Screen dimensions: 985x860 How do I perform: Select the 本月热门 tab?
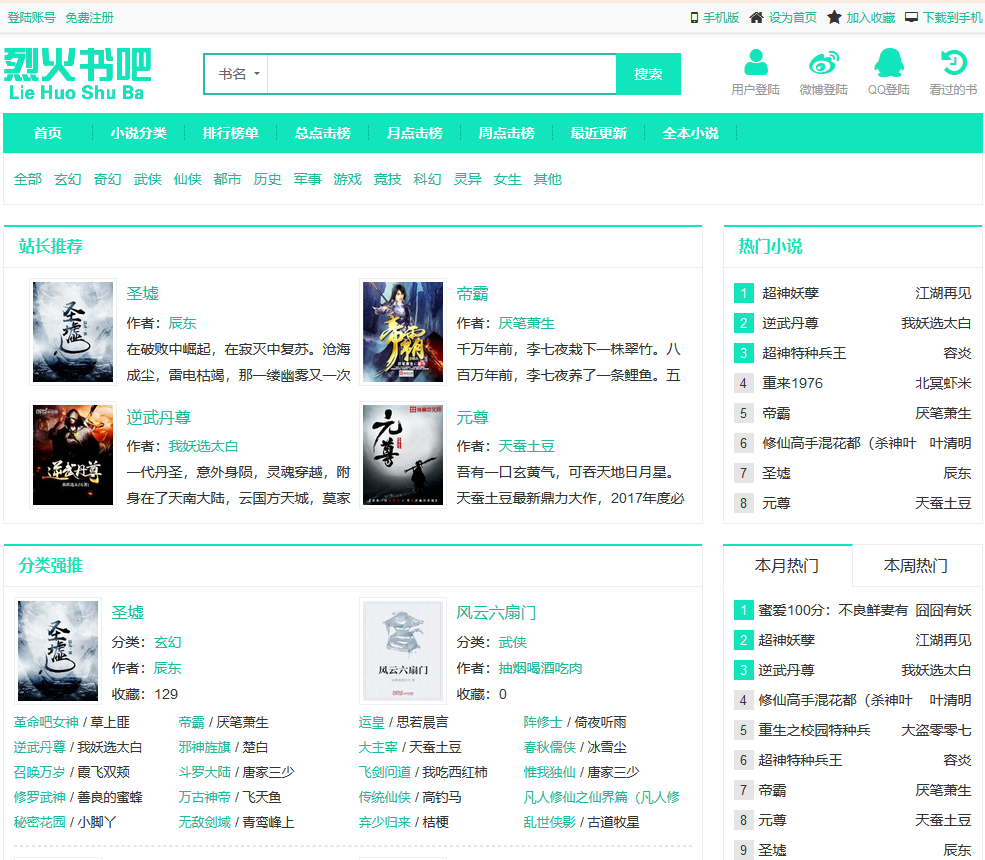point(787,566)
